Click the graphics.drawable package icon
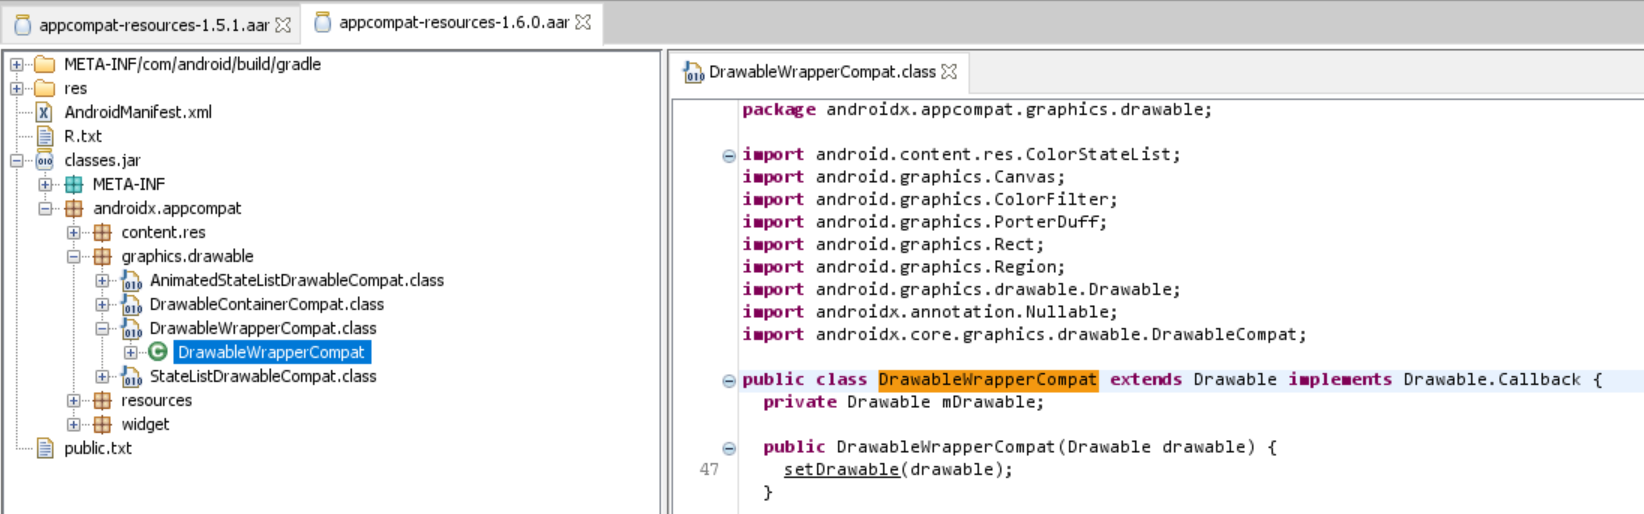This screenshot has width=1644, height=514. [x=102, y=256]
